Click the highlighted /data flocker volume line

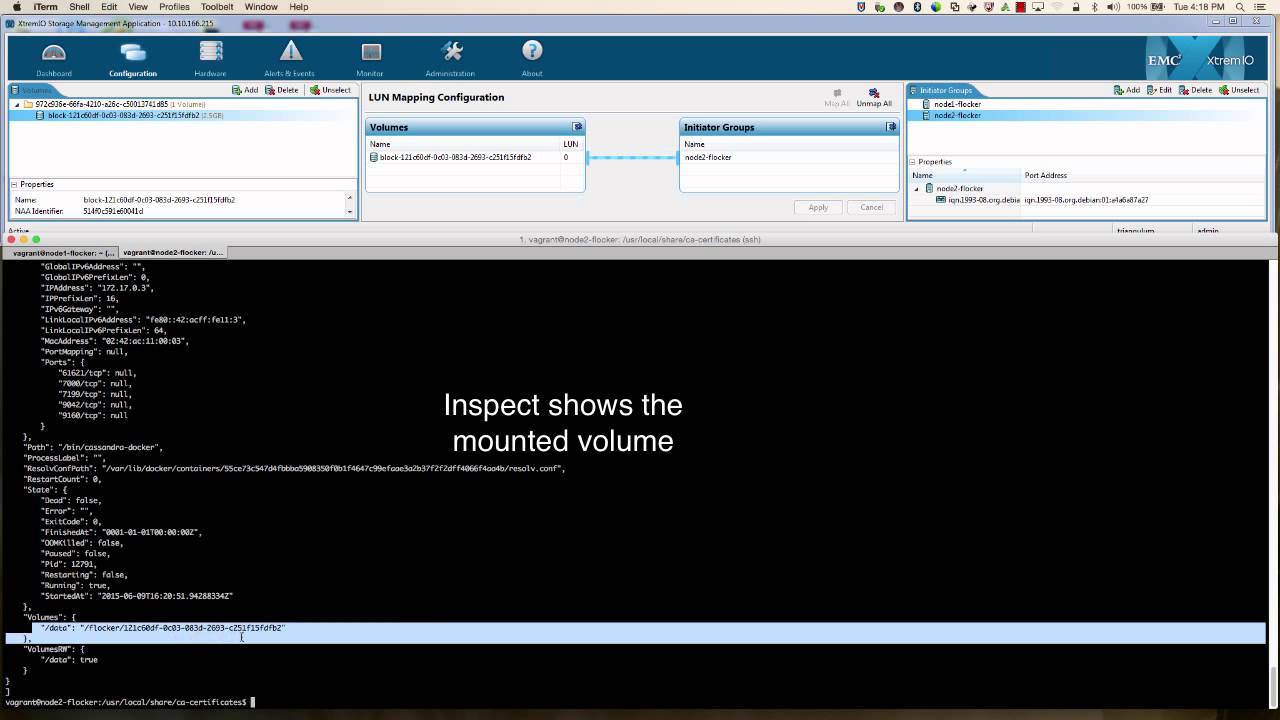tap(636, 628)
